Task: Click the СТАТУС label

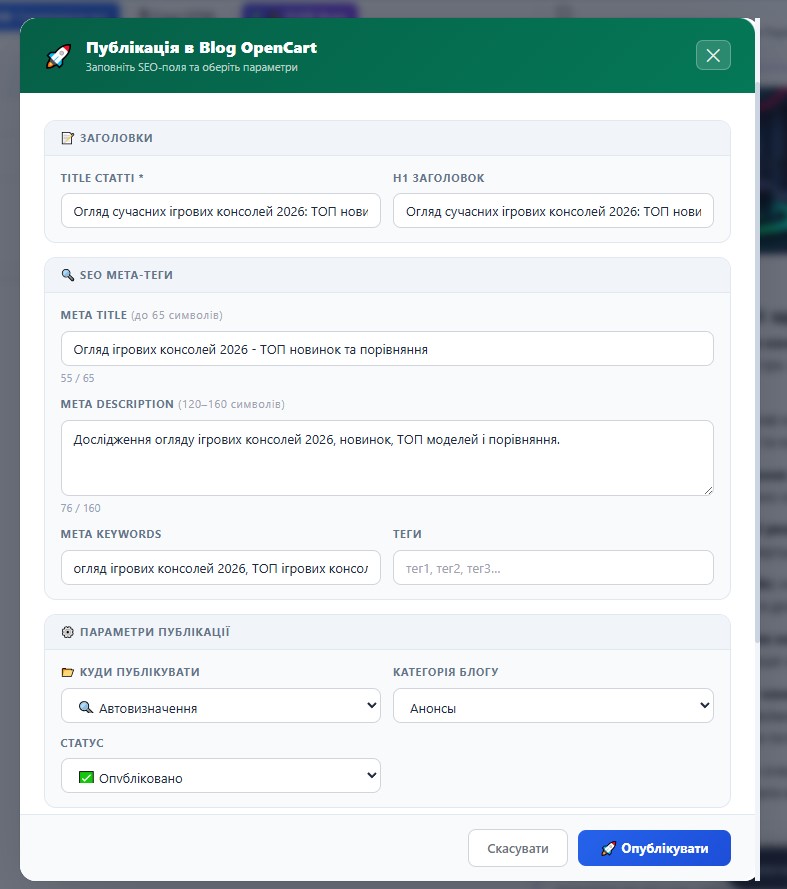Action: click(x=82, y=743)
